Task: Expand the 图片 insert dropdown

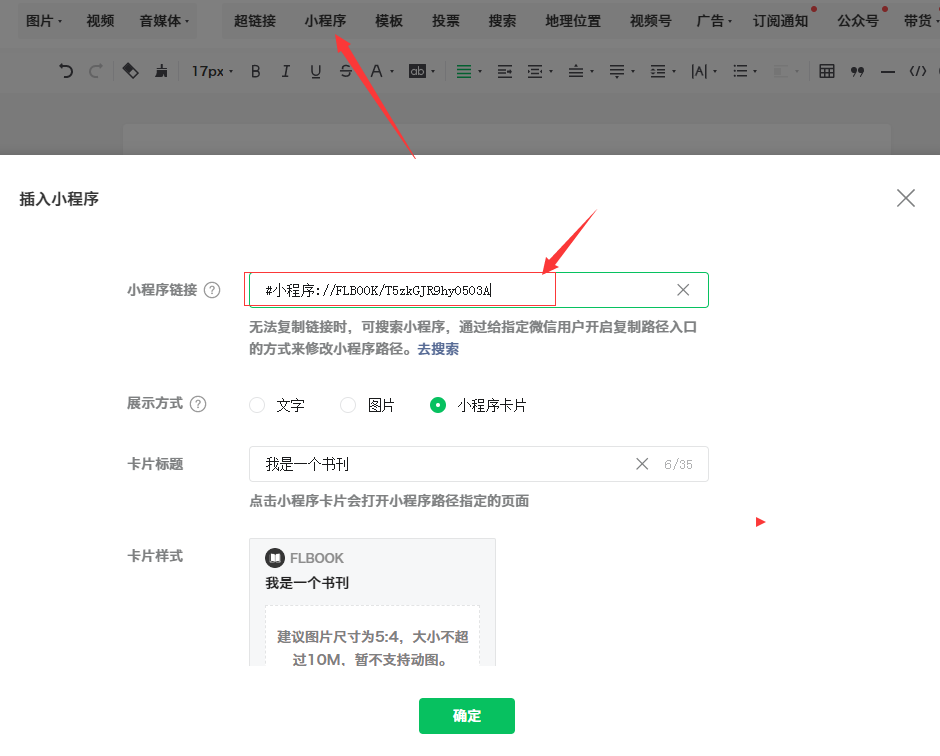Action: [x=44, y=21]
